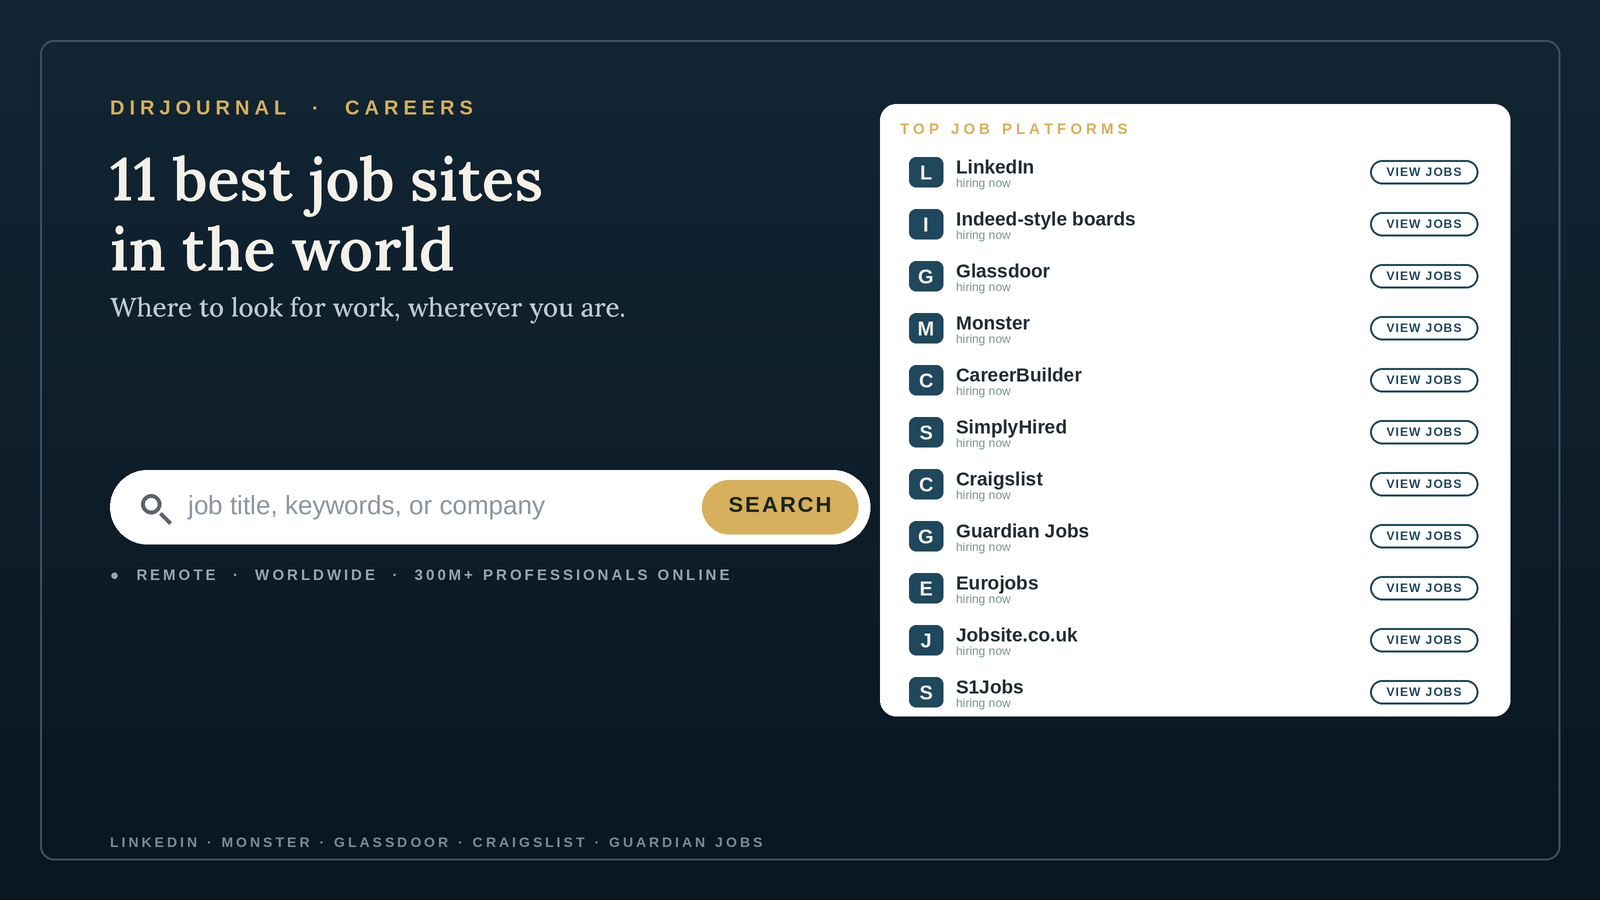
Task: Click the magnifying glass search icon
Action: [x=156, y=508]
